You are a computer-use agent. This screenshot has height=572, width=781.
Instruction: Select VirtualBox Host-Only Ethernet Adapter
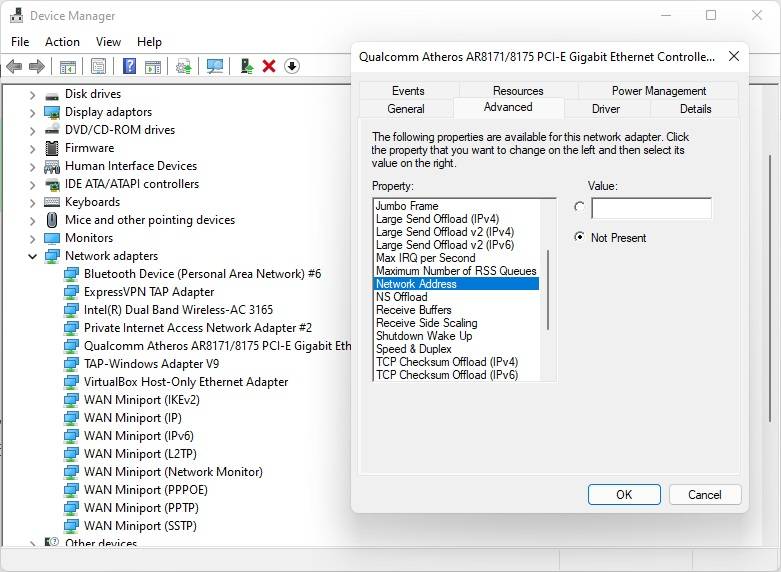click(x=186, y=382)
